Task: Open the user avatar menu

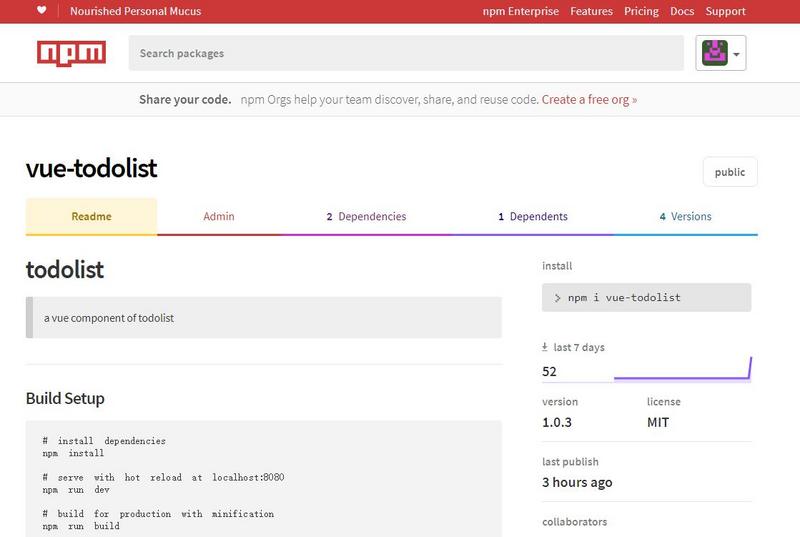Action: click(720, 53)
